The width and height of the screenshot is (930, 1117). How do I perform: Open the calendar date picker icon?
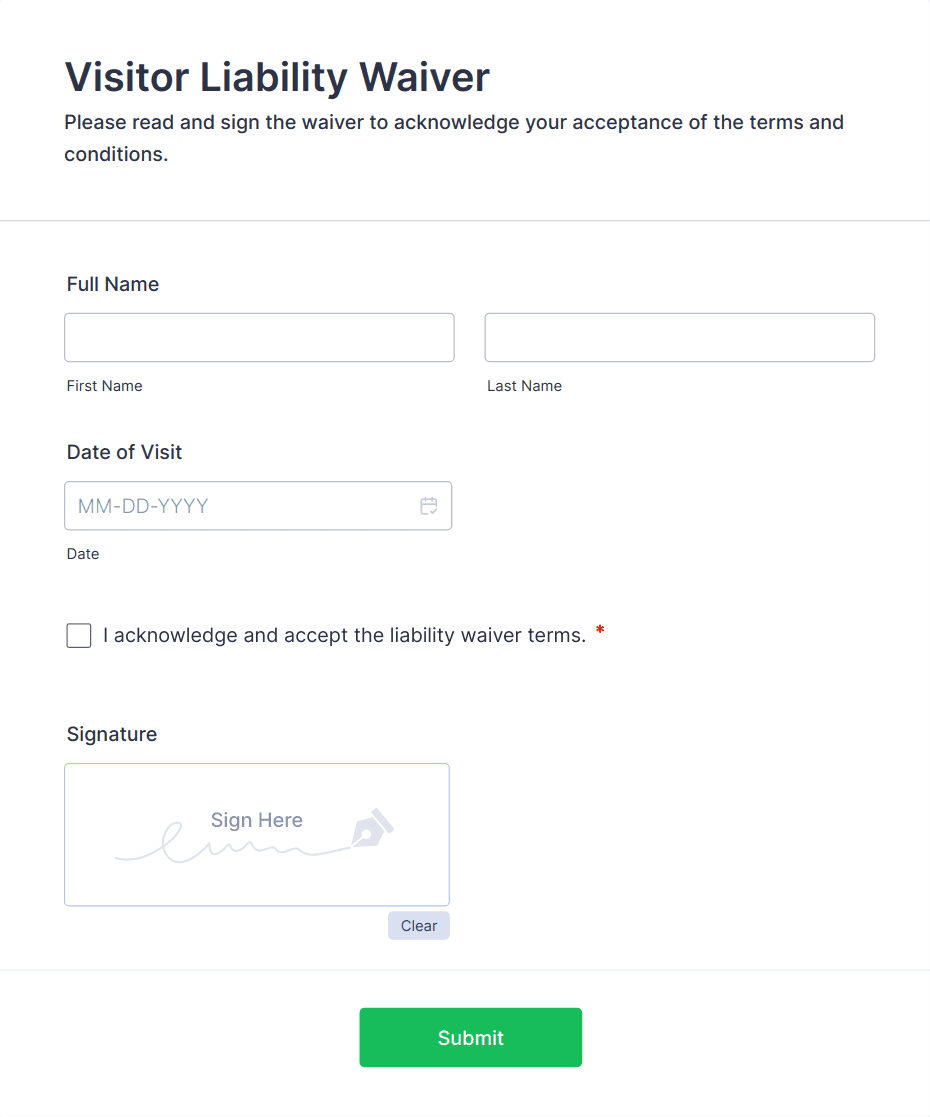[429, 506]
